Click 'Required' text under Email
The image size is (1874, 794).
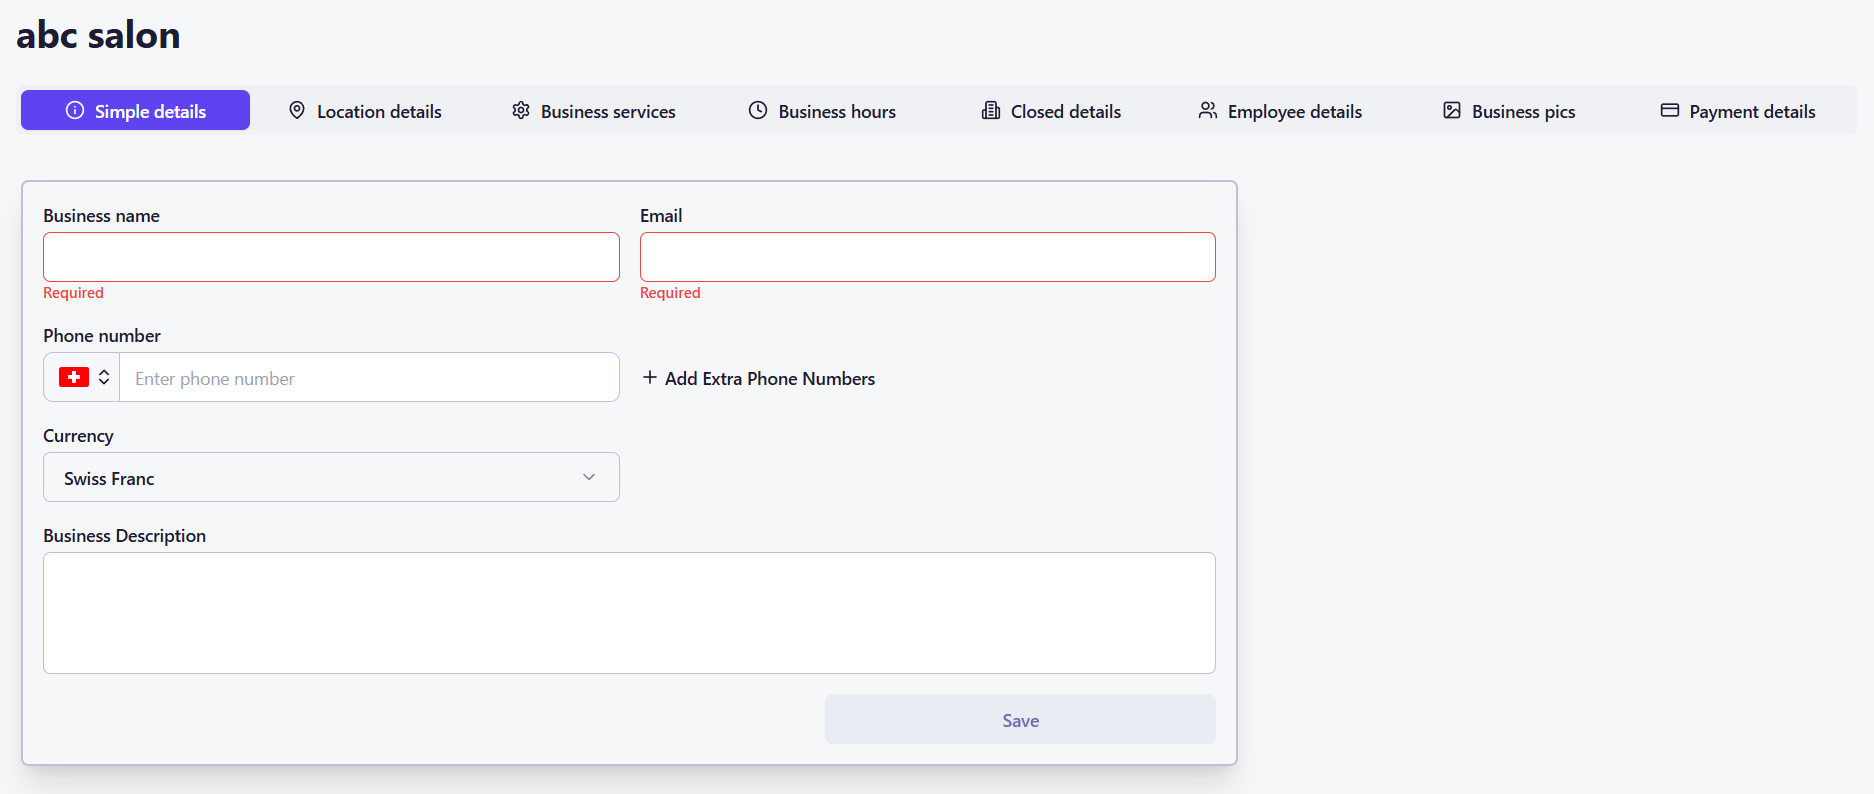[x=670, y=293]
